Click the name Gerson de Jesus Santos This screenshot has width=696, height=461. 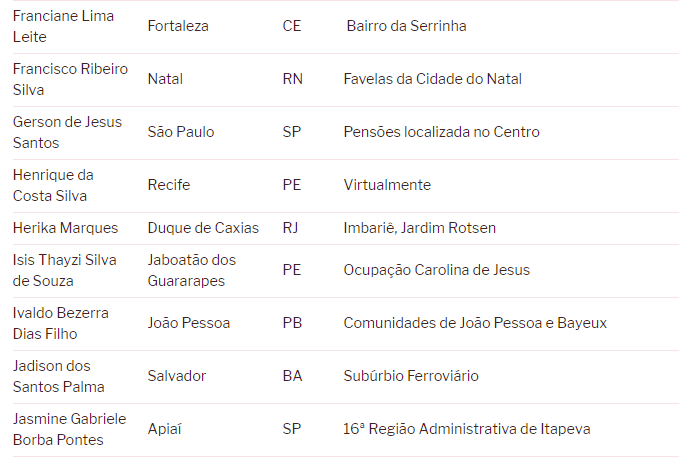67,132
